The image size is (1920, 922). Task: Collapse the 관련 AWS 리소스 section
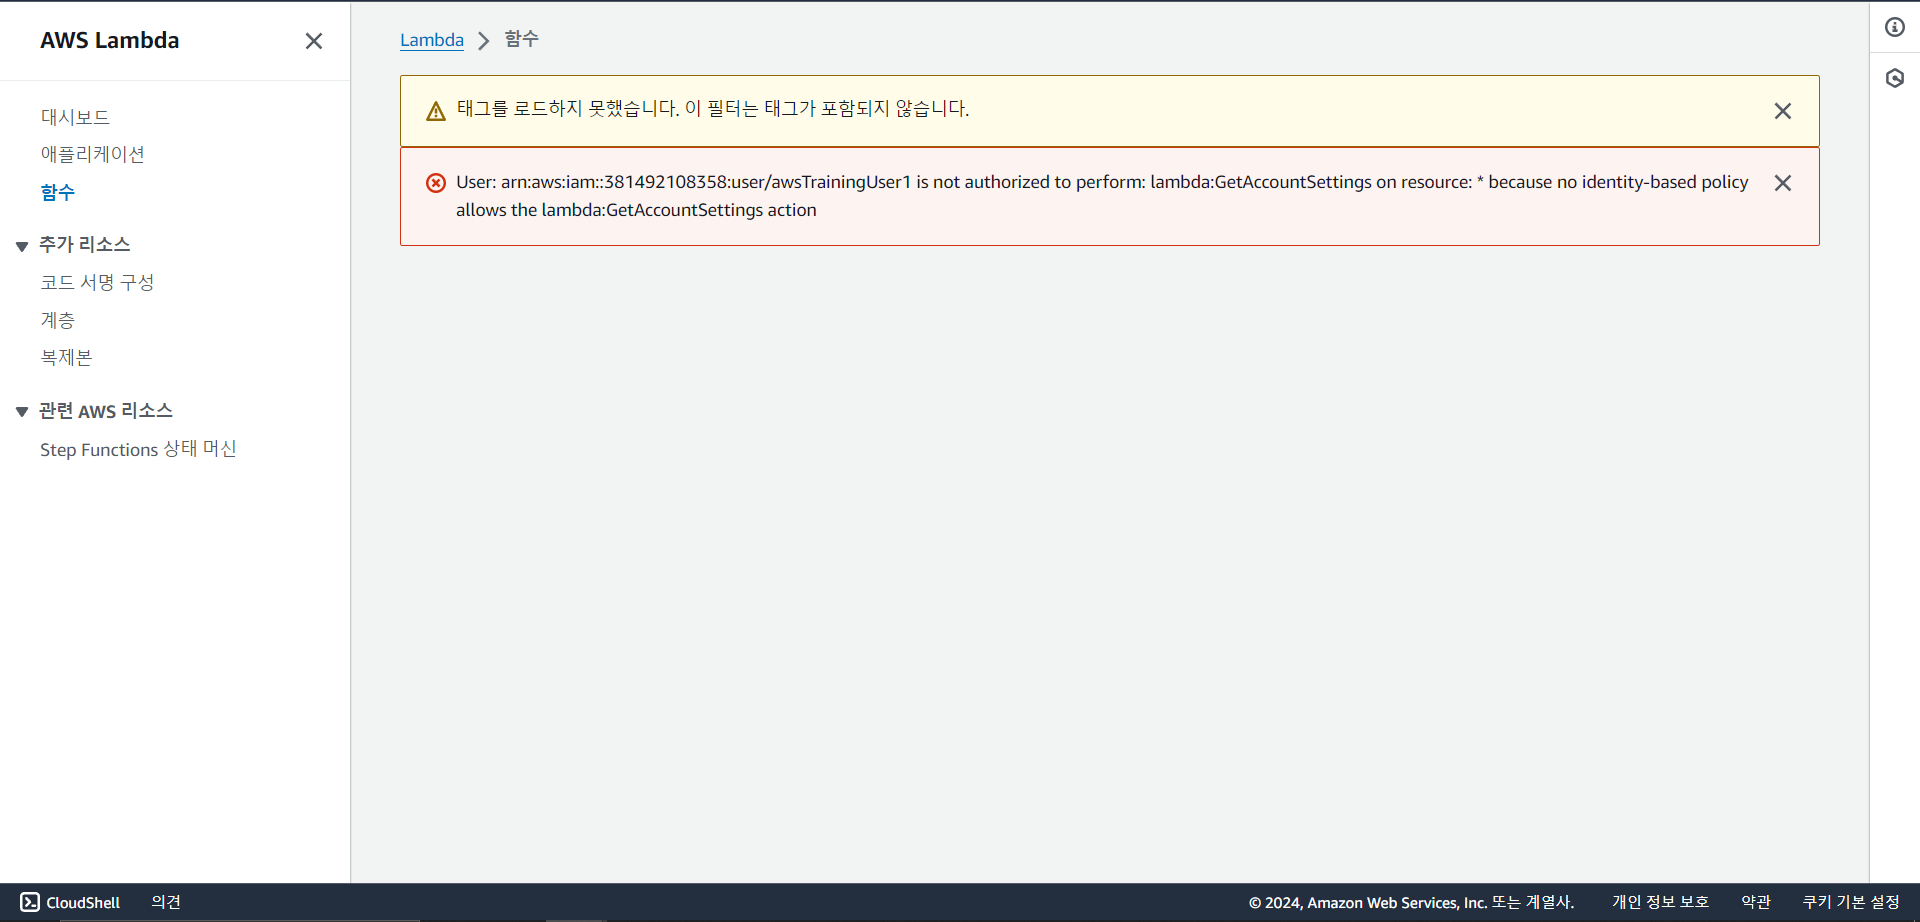[22, 412]
